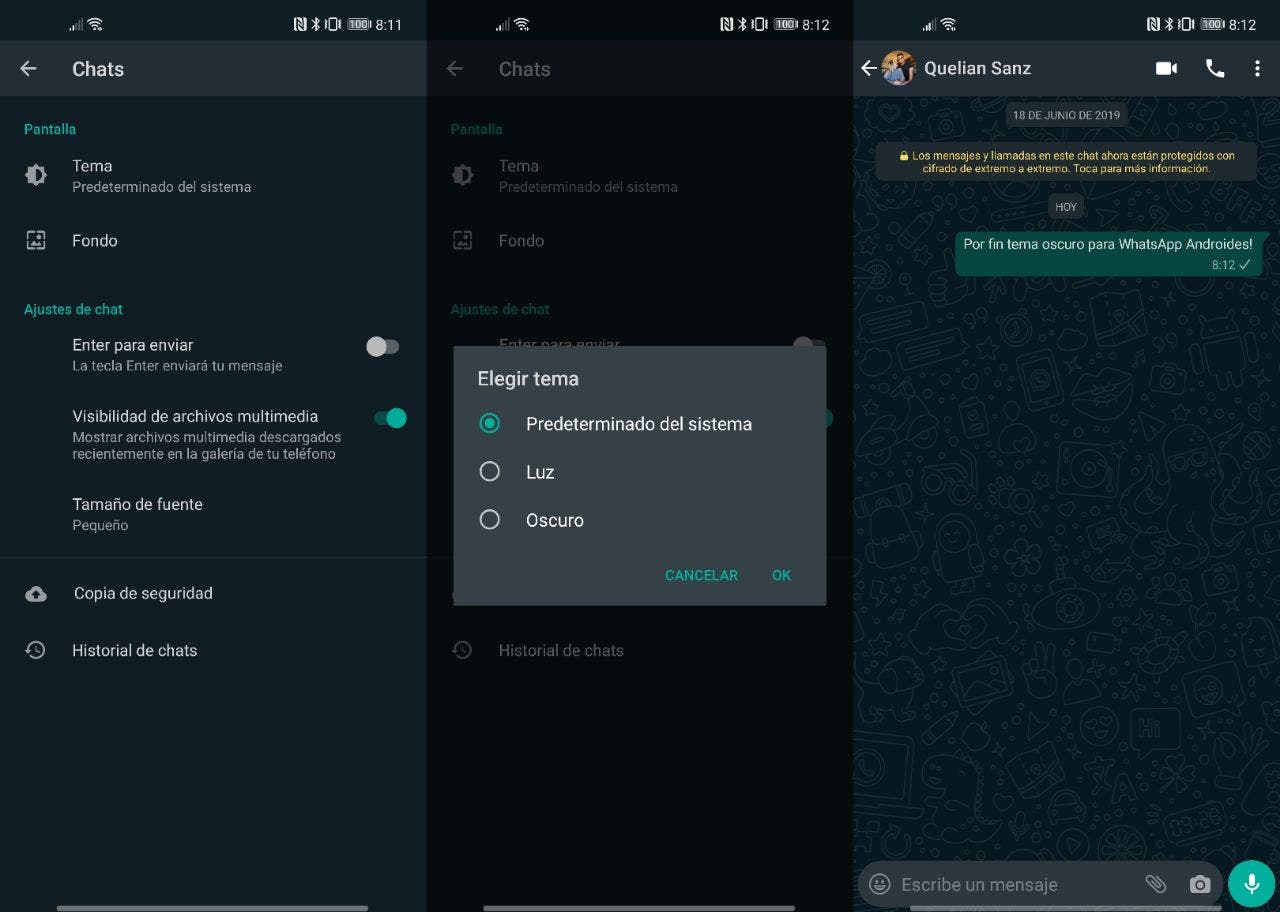
Task: Go back from the left Chats settings screen
Action: point(28,68)
